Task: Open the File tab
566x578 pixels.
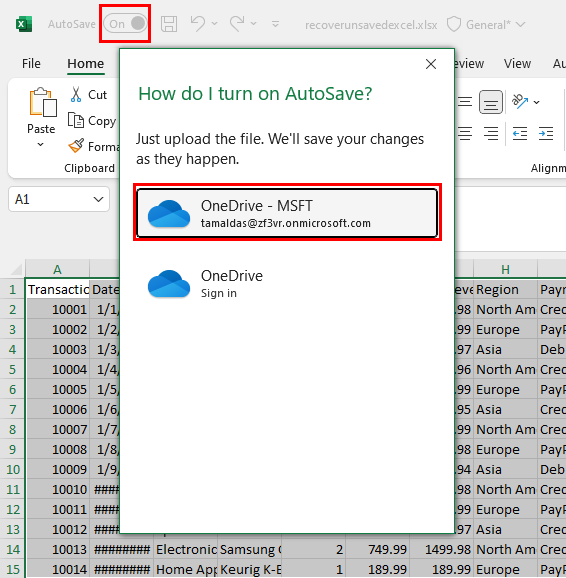Action: click(x=31, y=63)
